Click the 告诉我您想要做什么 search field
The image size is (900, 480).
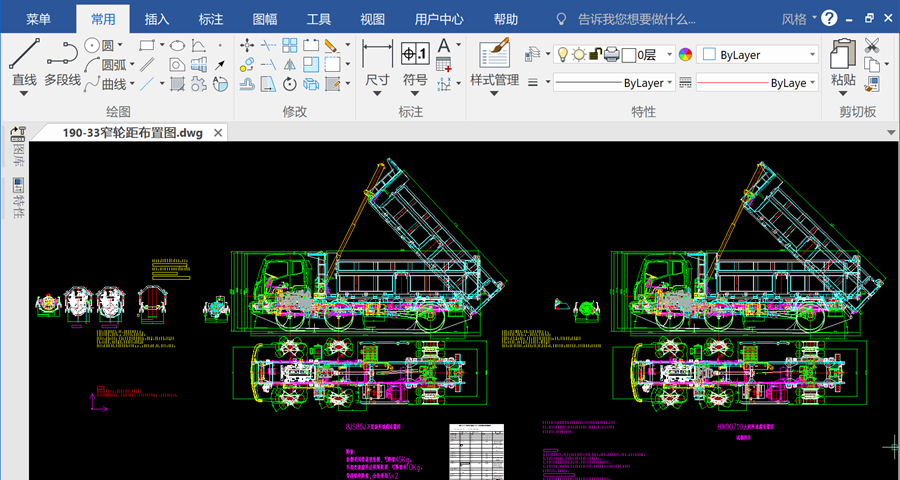(637, 19)
